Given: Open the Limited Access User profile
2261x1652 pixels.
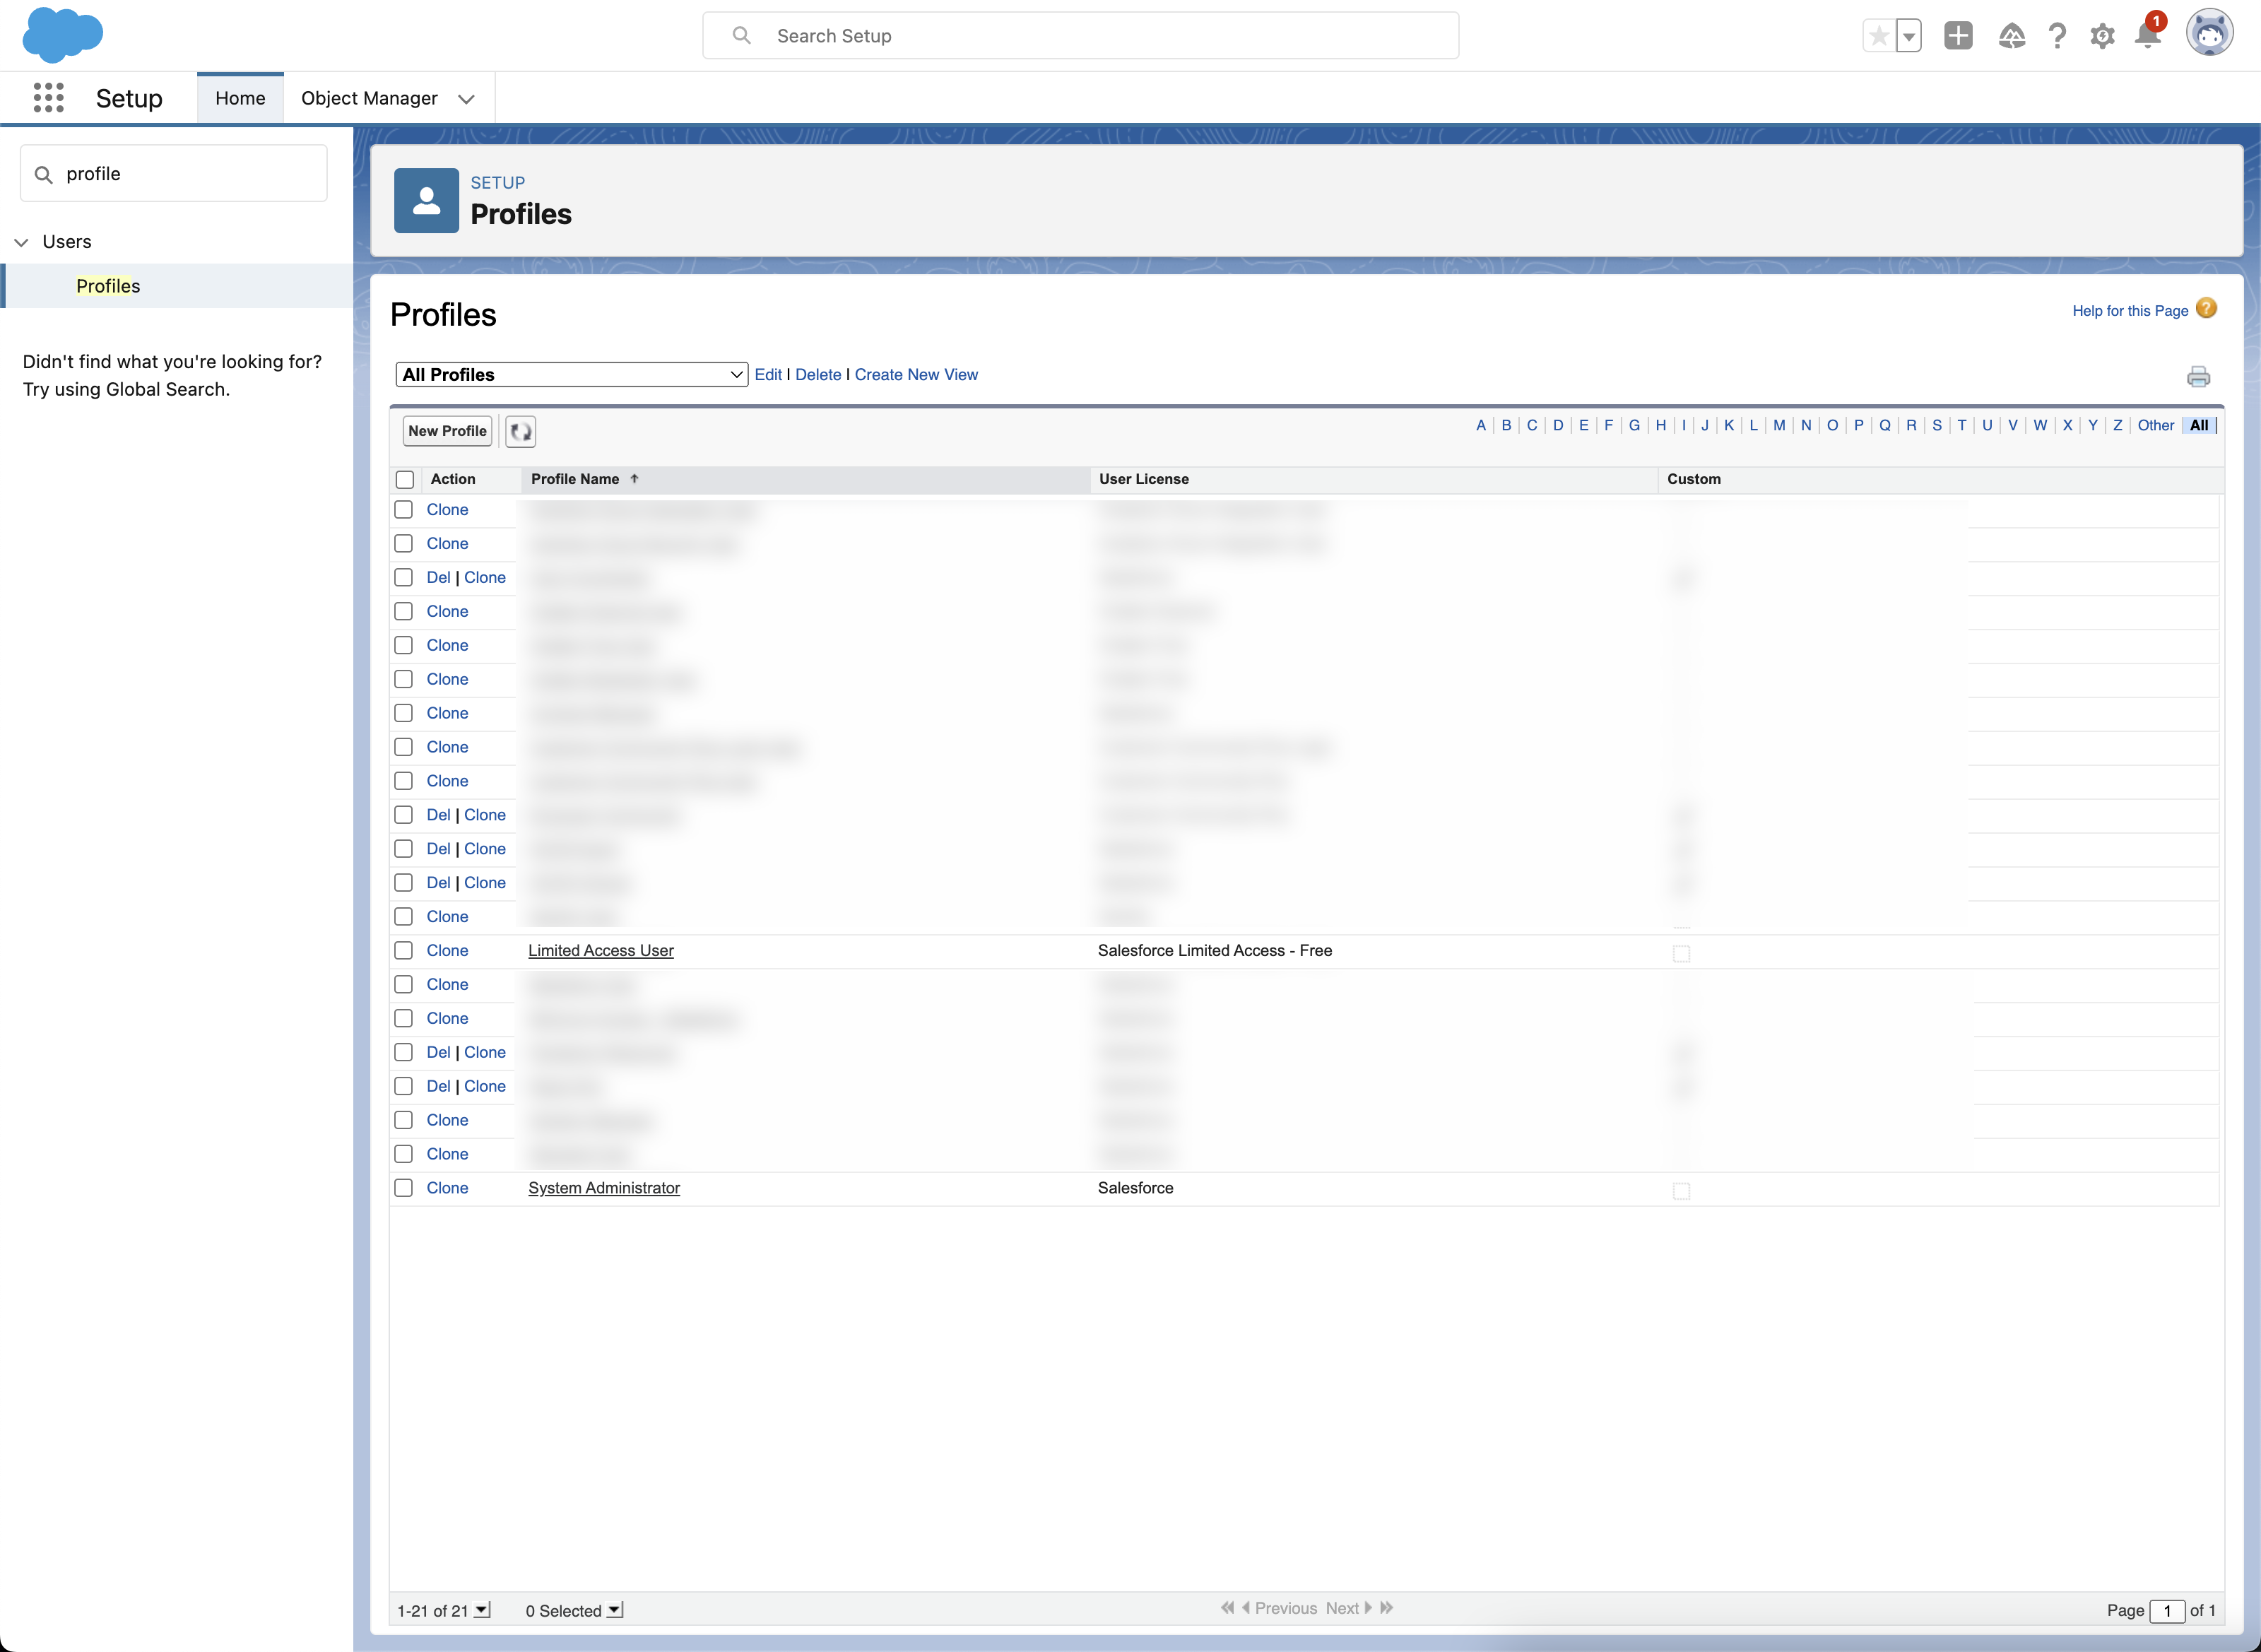Looking at the screenshot, I should tap(601, 950).
